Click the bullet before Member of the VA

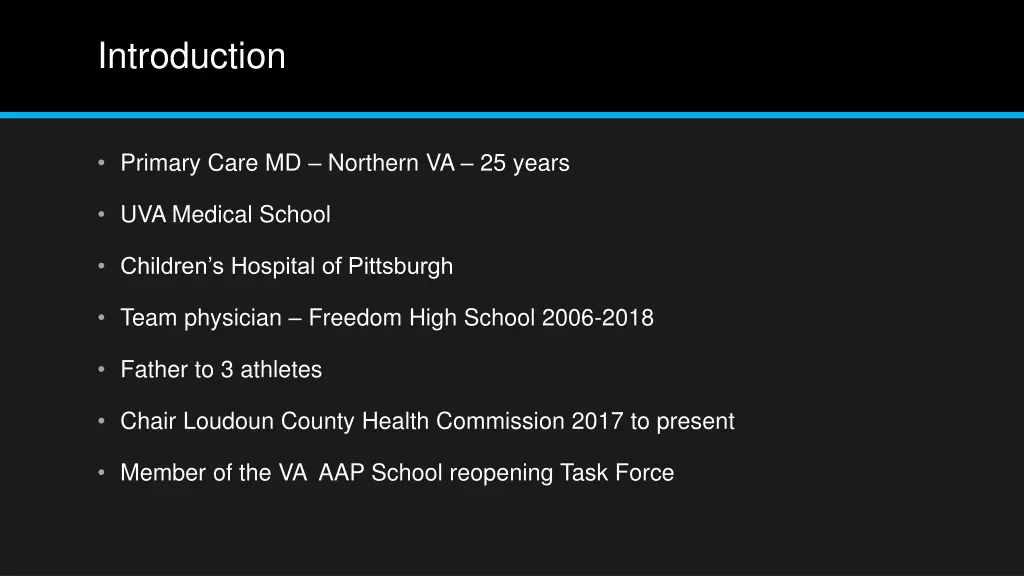coord(101,472)
